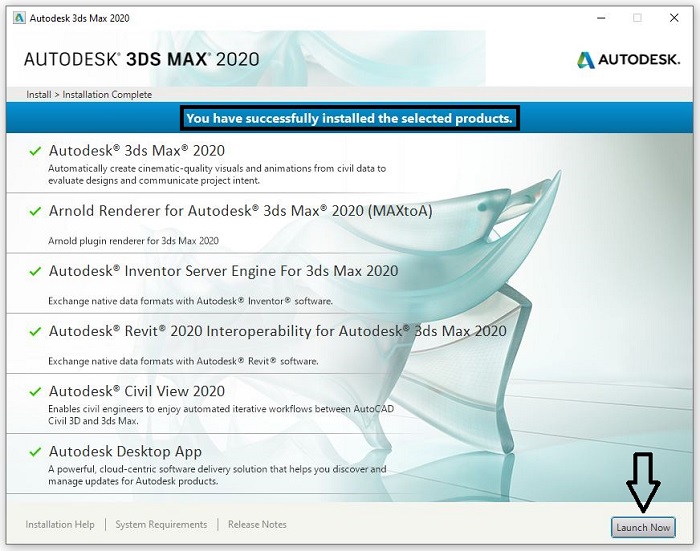The height and width of the screenshot is (551, 700).
Task: Click the checkmark beside Autodesk Civil View 2020
Action: [x=35, y=392]
